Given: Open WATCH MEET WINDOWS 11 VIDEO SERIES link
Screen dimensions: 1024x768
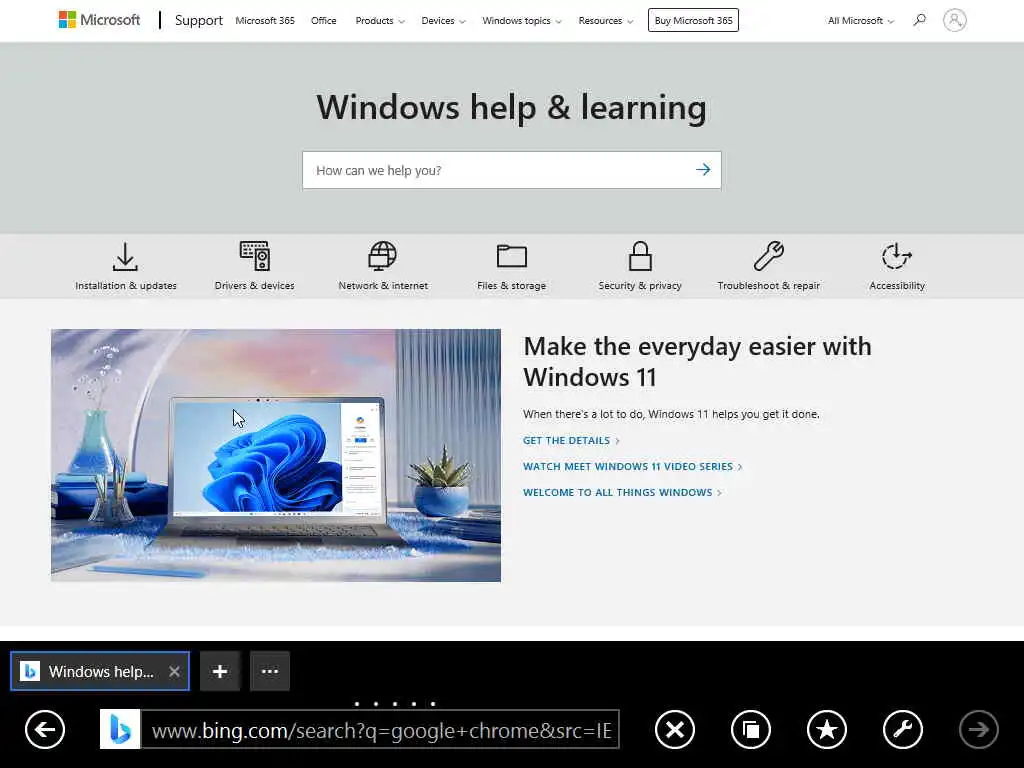Looking at the screenshot, I should click(x=632, y=466).
